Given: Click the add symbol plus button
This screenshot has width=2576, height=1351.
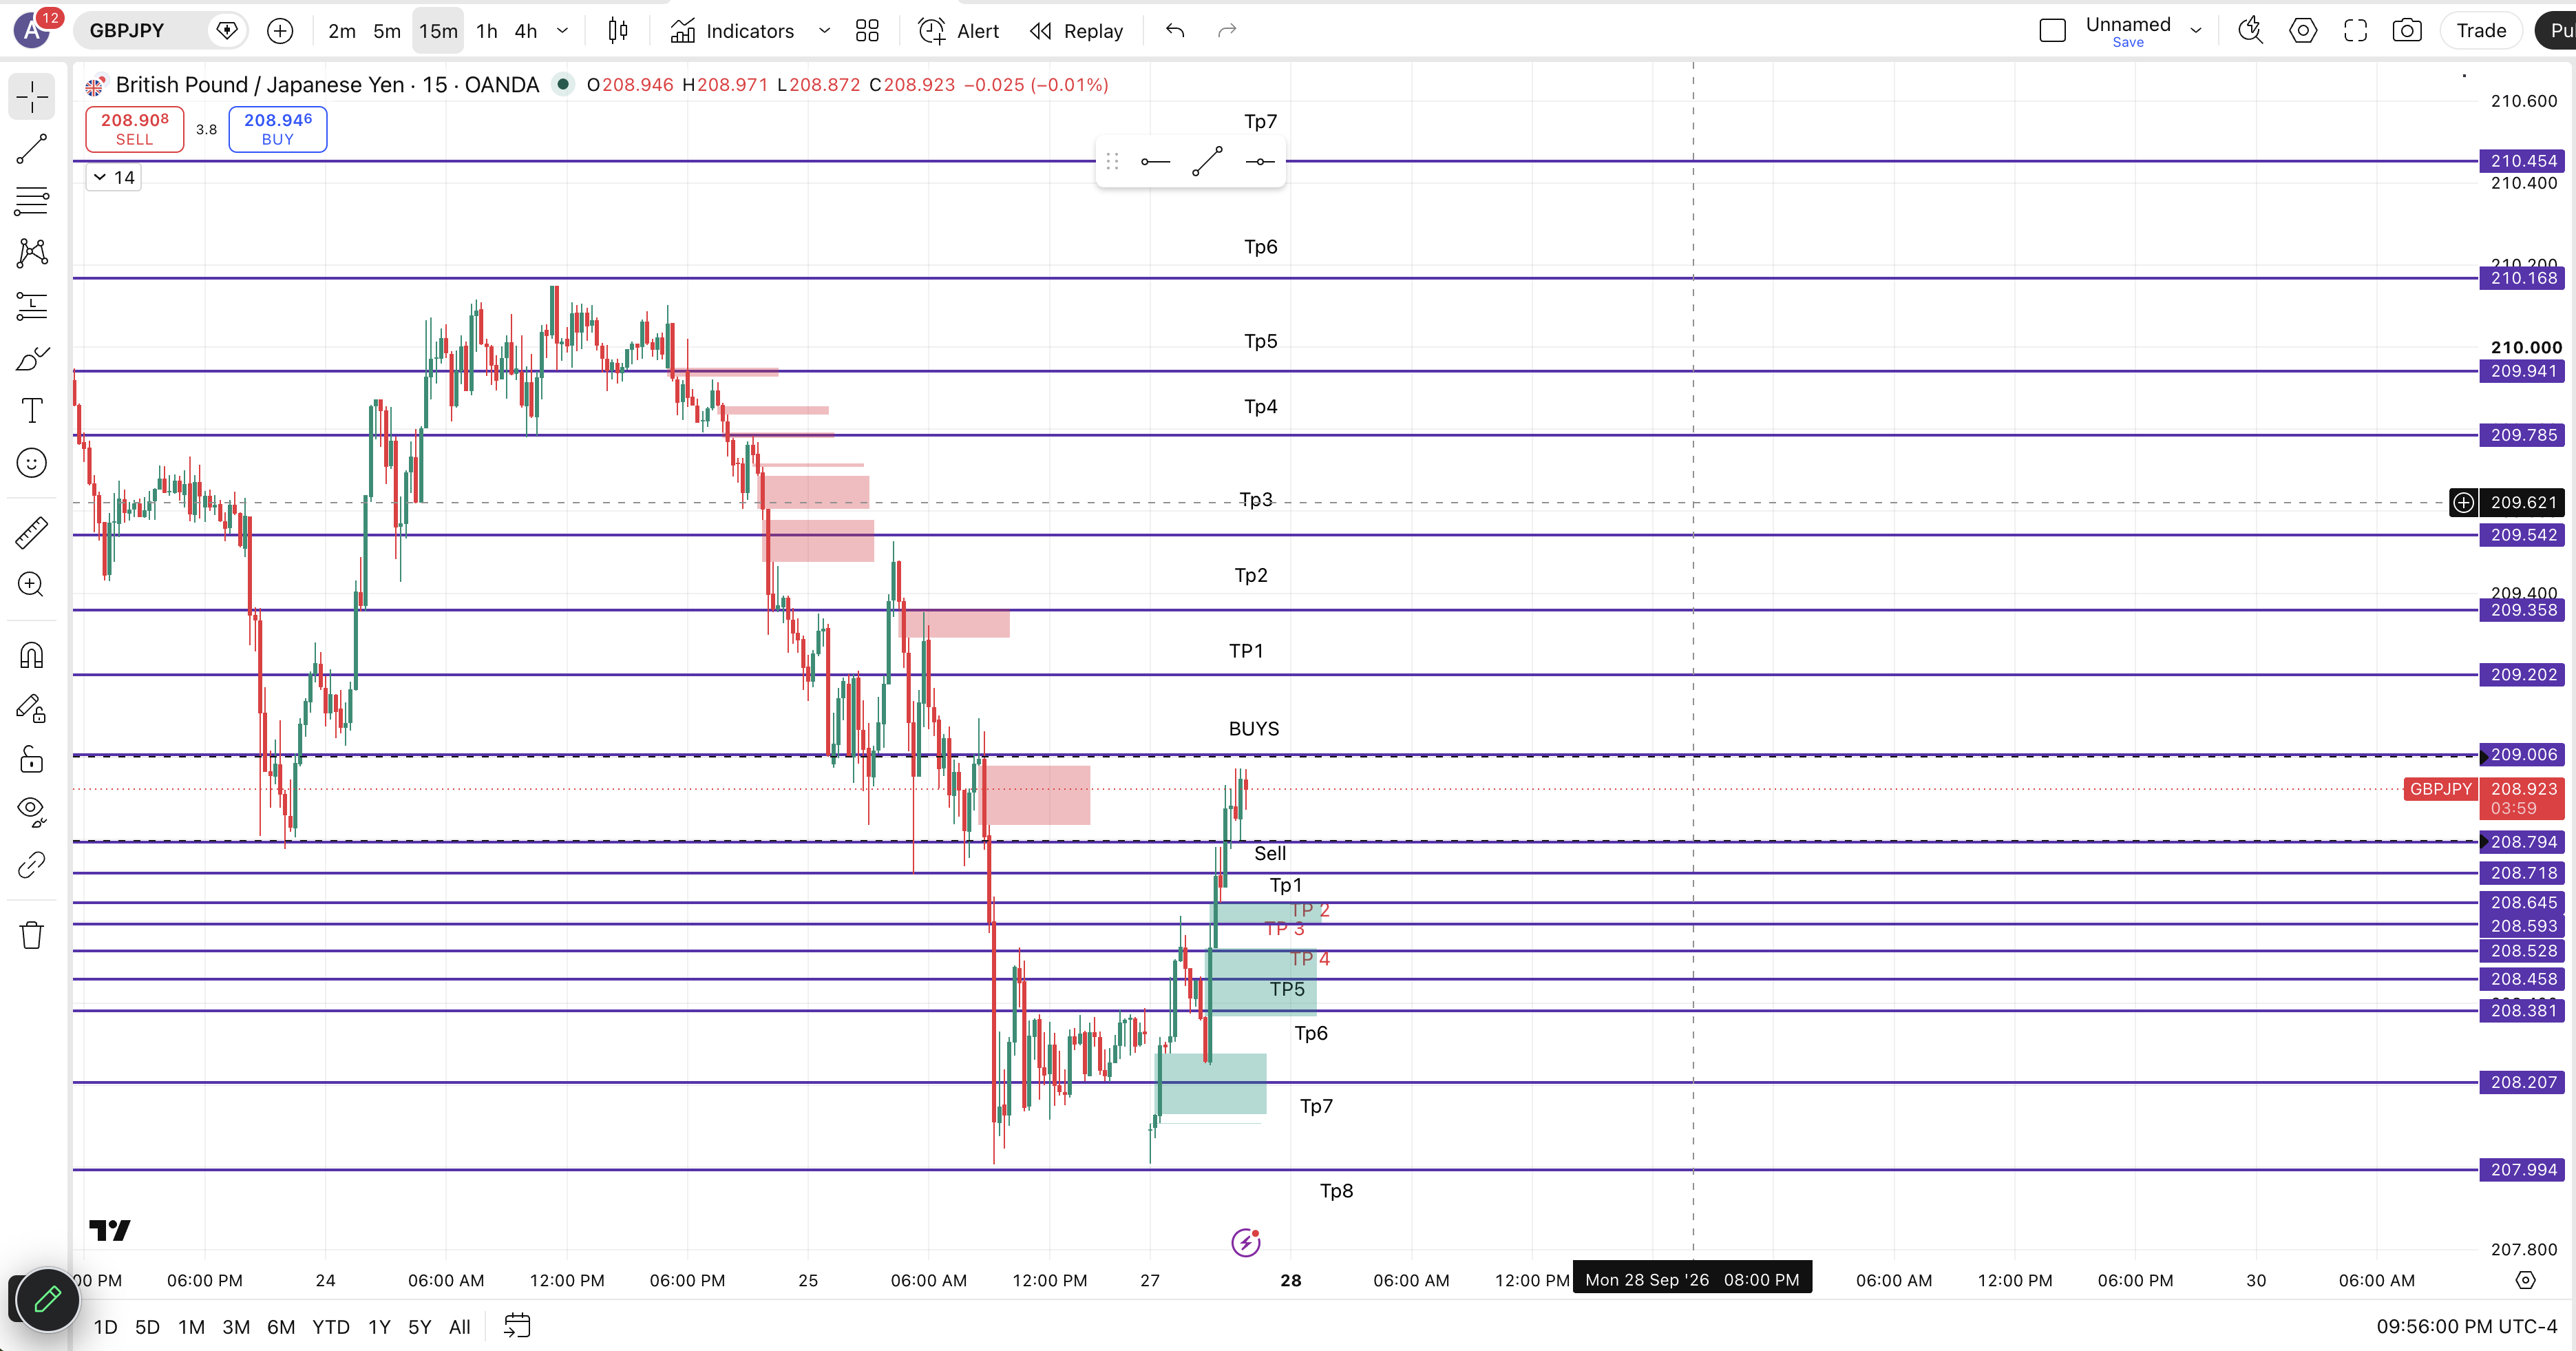Looking at the screenshot, I should [280, 31].
